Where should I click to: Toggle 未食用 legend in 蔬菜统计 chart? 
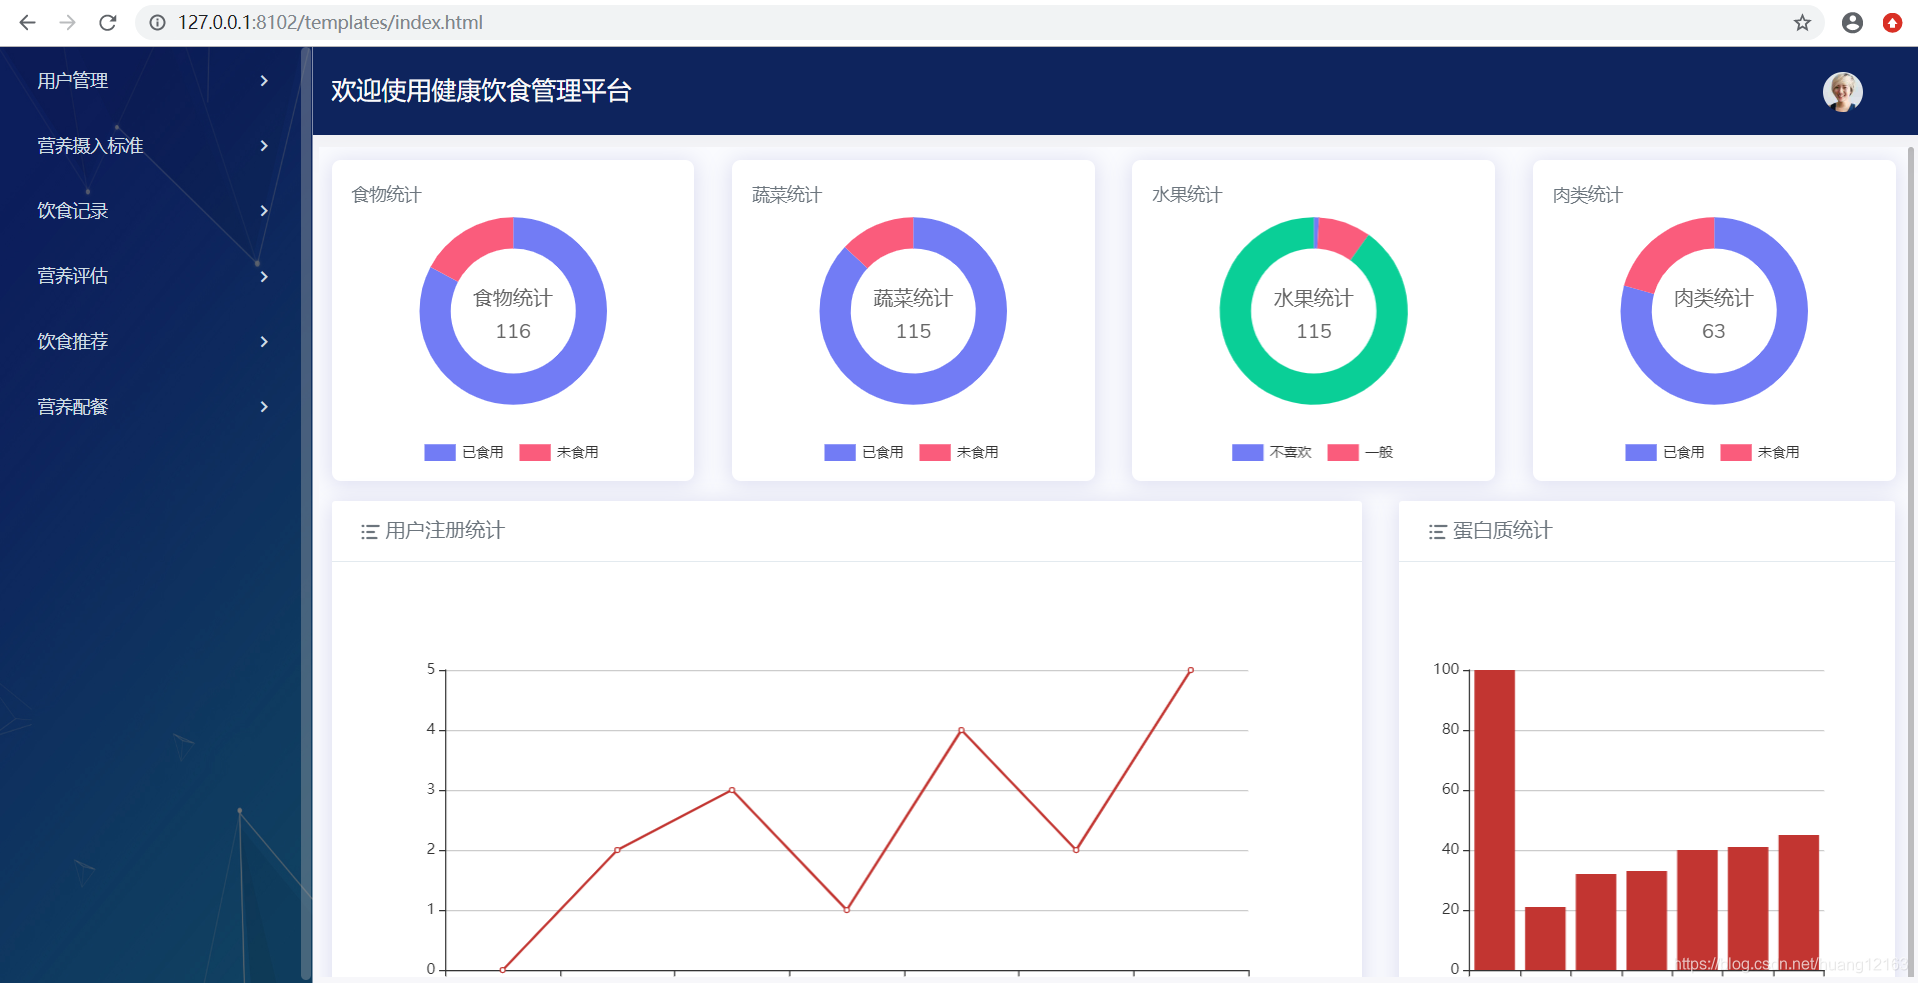point(959,452)
